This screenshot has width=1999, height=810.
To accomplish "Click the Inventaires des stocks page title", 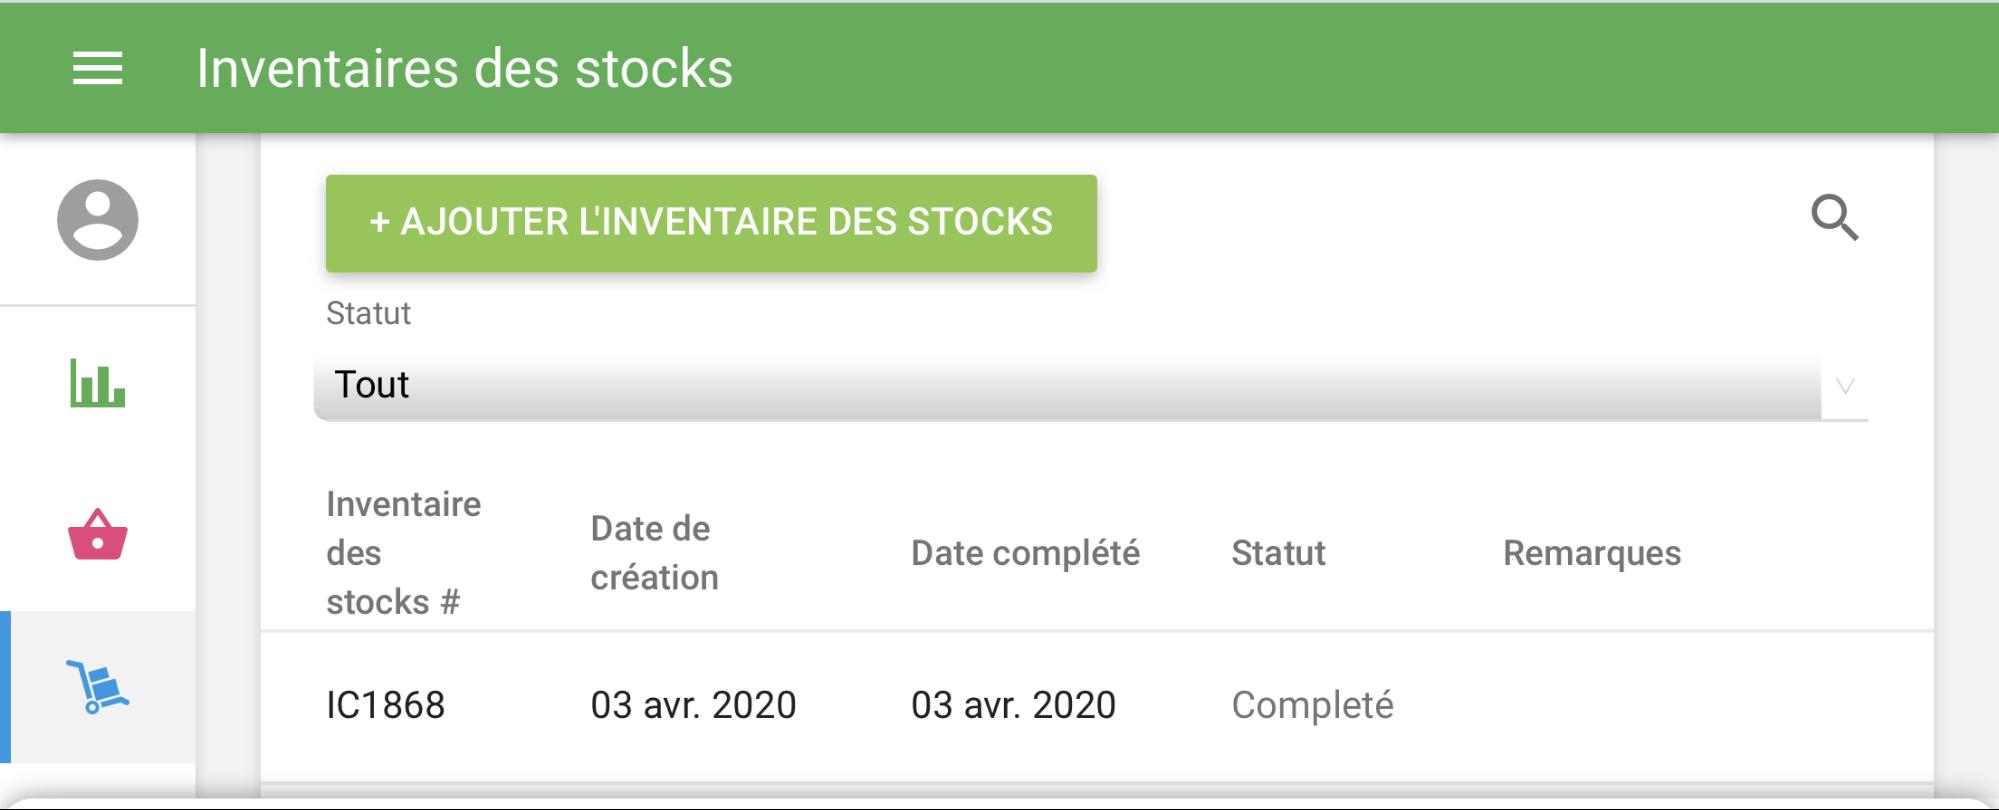I will point(464,68).
